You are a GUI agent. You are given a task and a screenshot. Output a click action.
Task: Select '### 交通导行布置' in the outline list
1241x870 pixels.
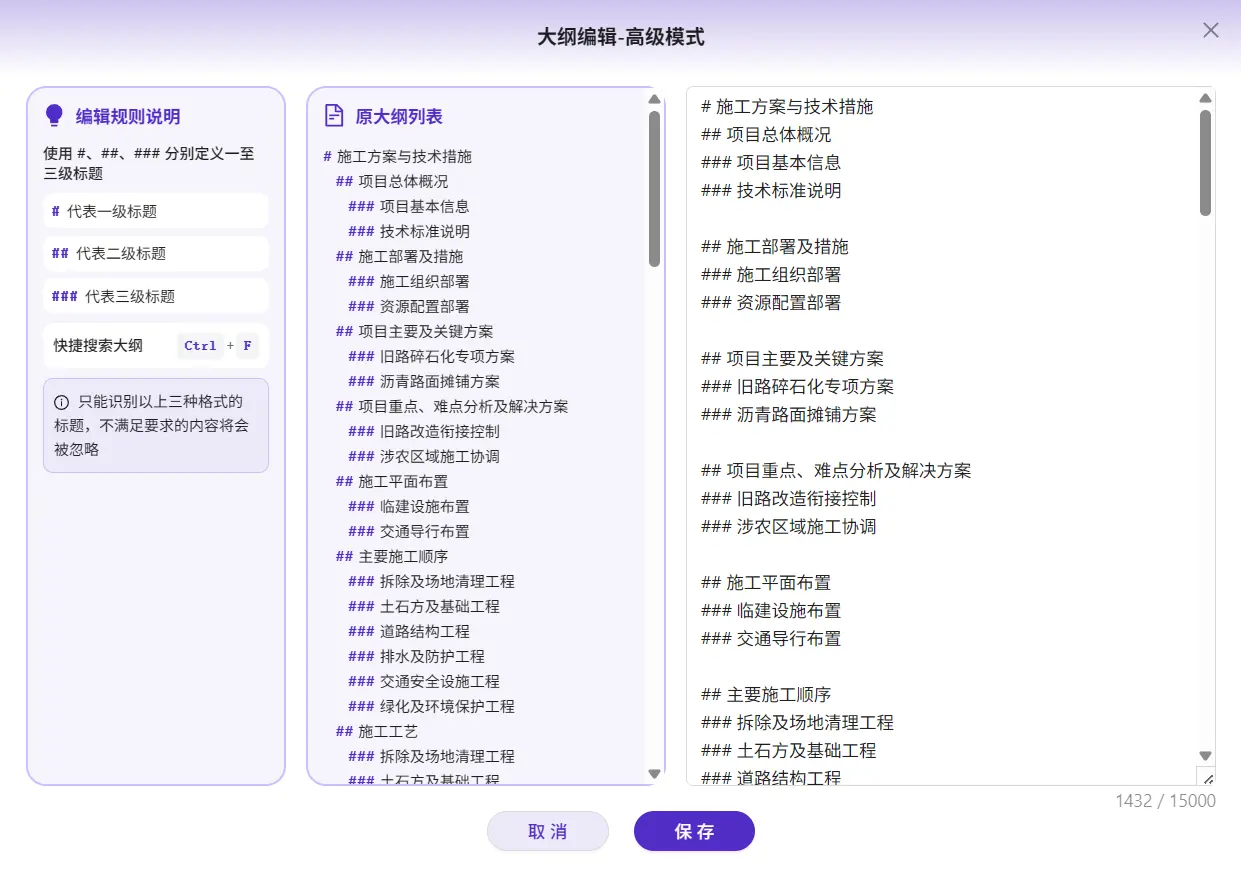409,531
